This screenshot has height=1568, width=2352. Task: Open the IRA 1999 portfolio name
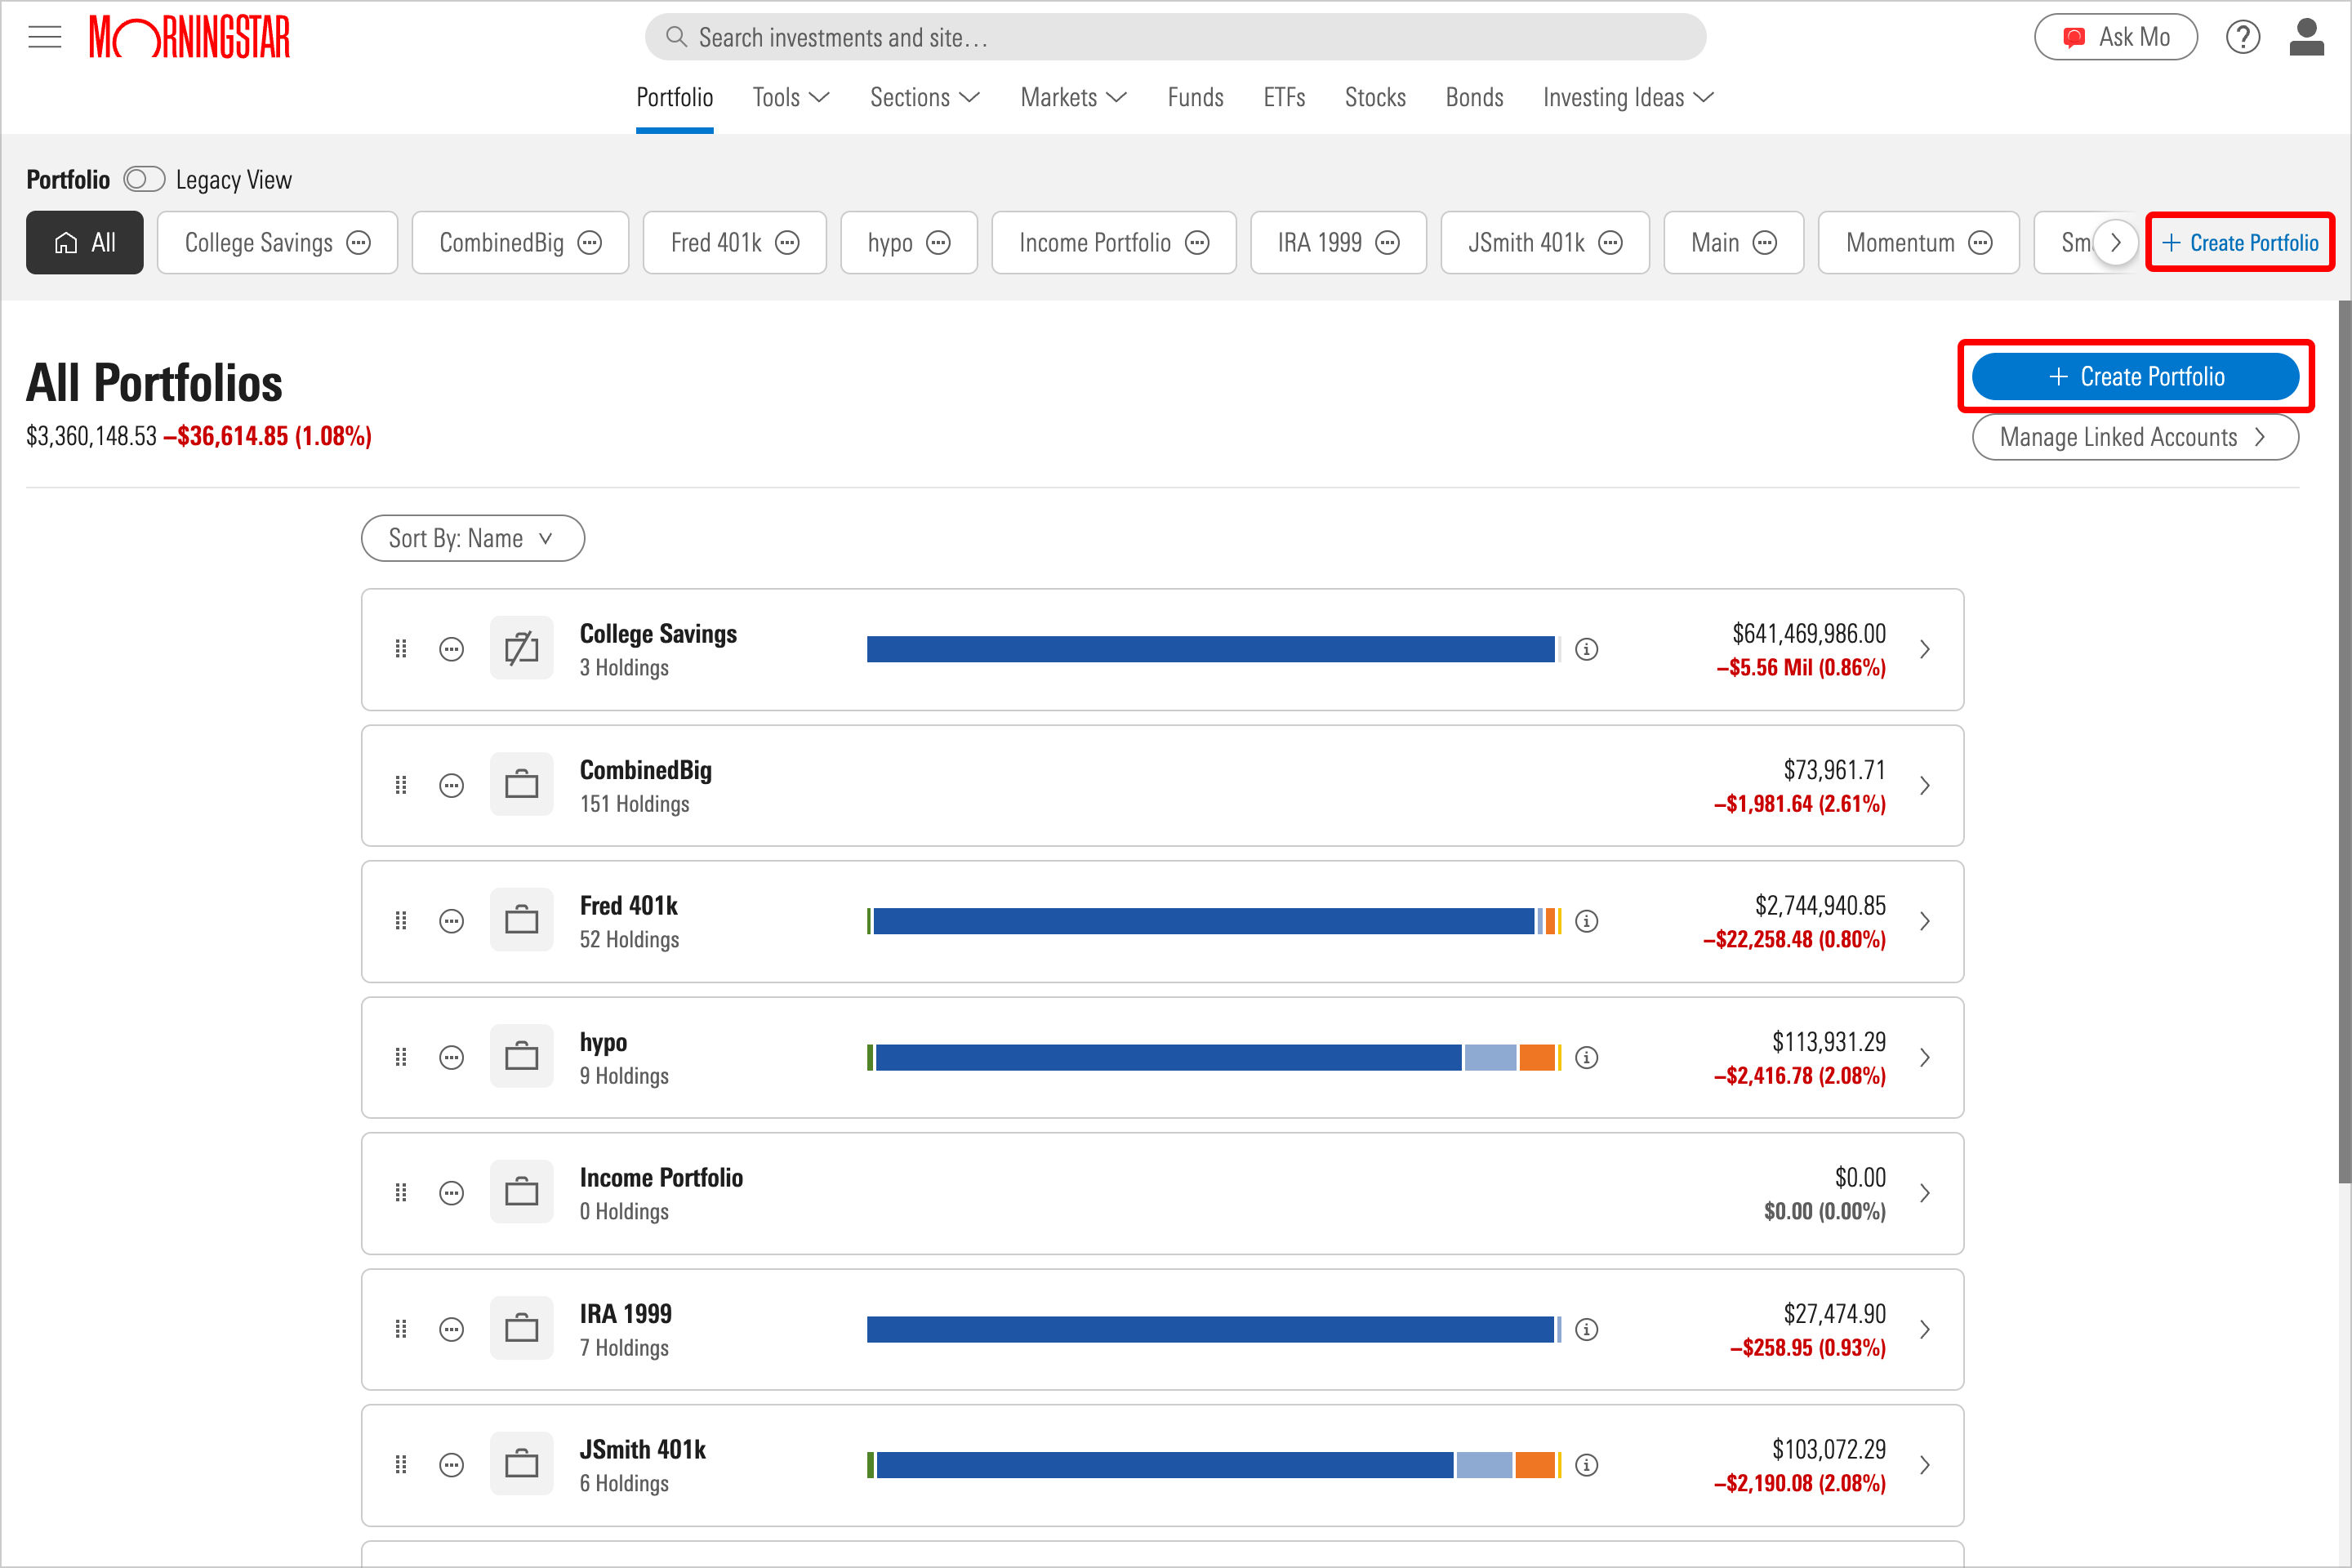pyautogui.click(x=626, y=1313)
